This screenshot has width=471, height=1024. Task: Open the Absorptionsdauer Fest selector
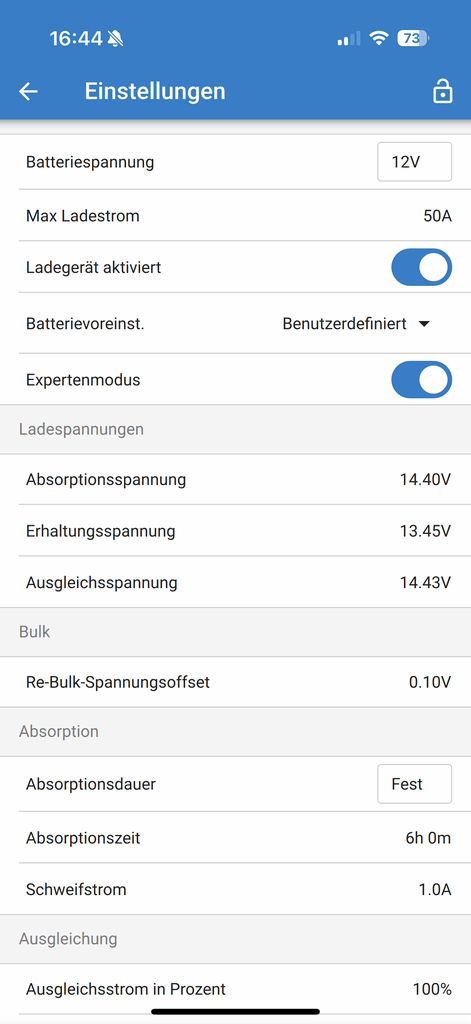(x=414, y=784)
